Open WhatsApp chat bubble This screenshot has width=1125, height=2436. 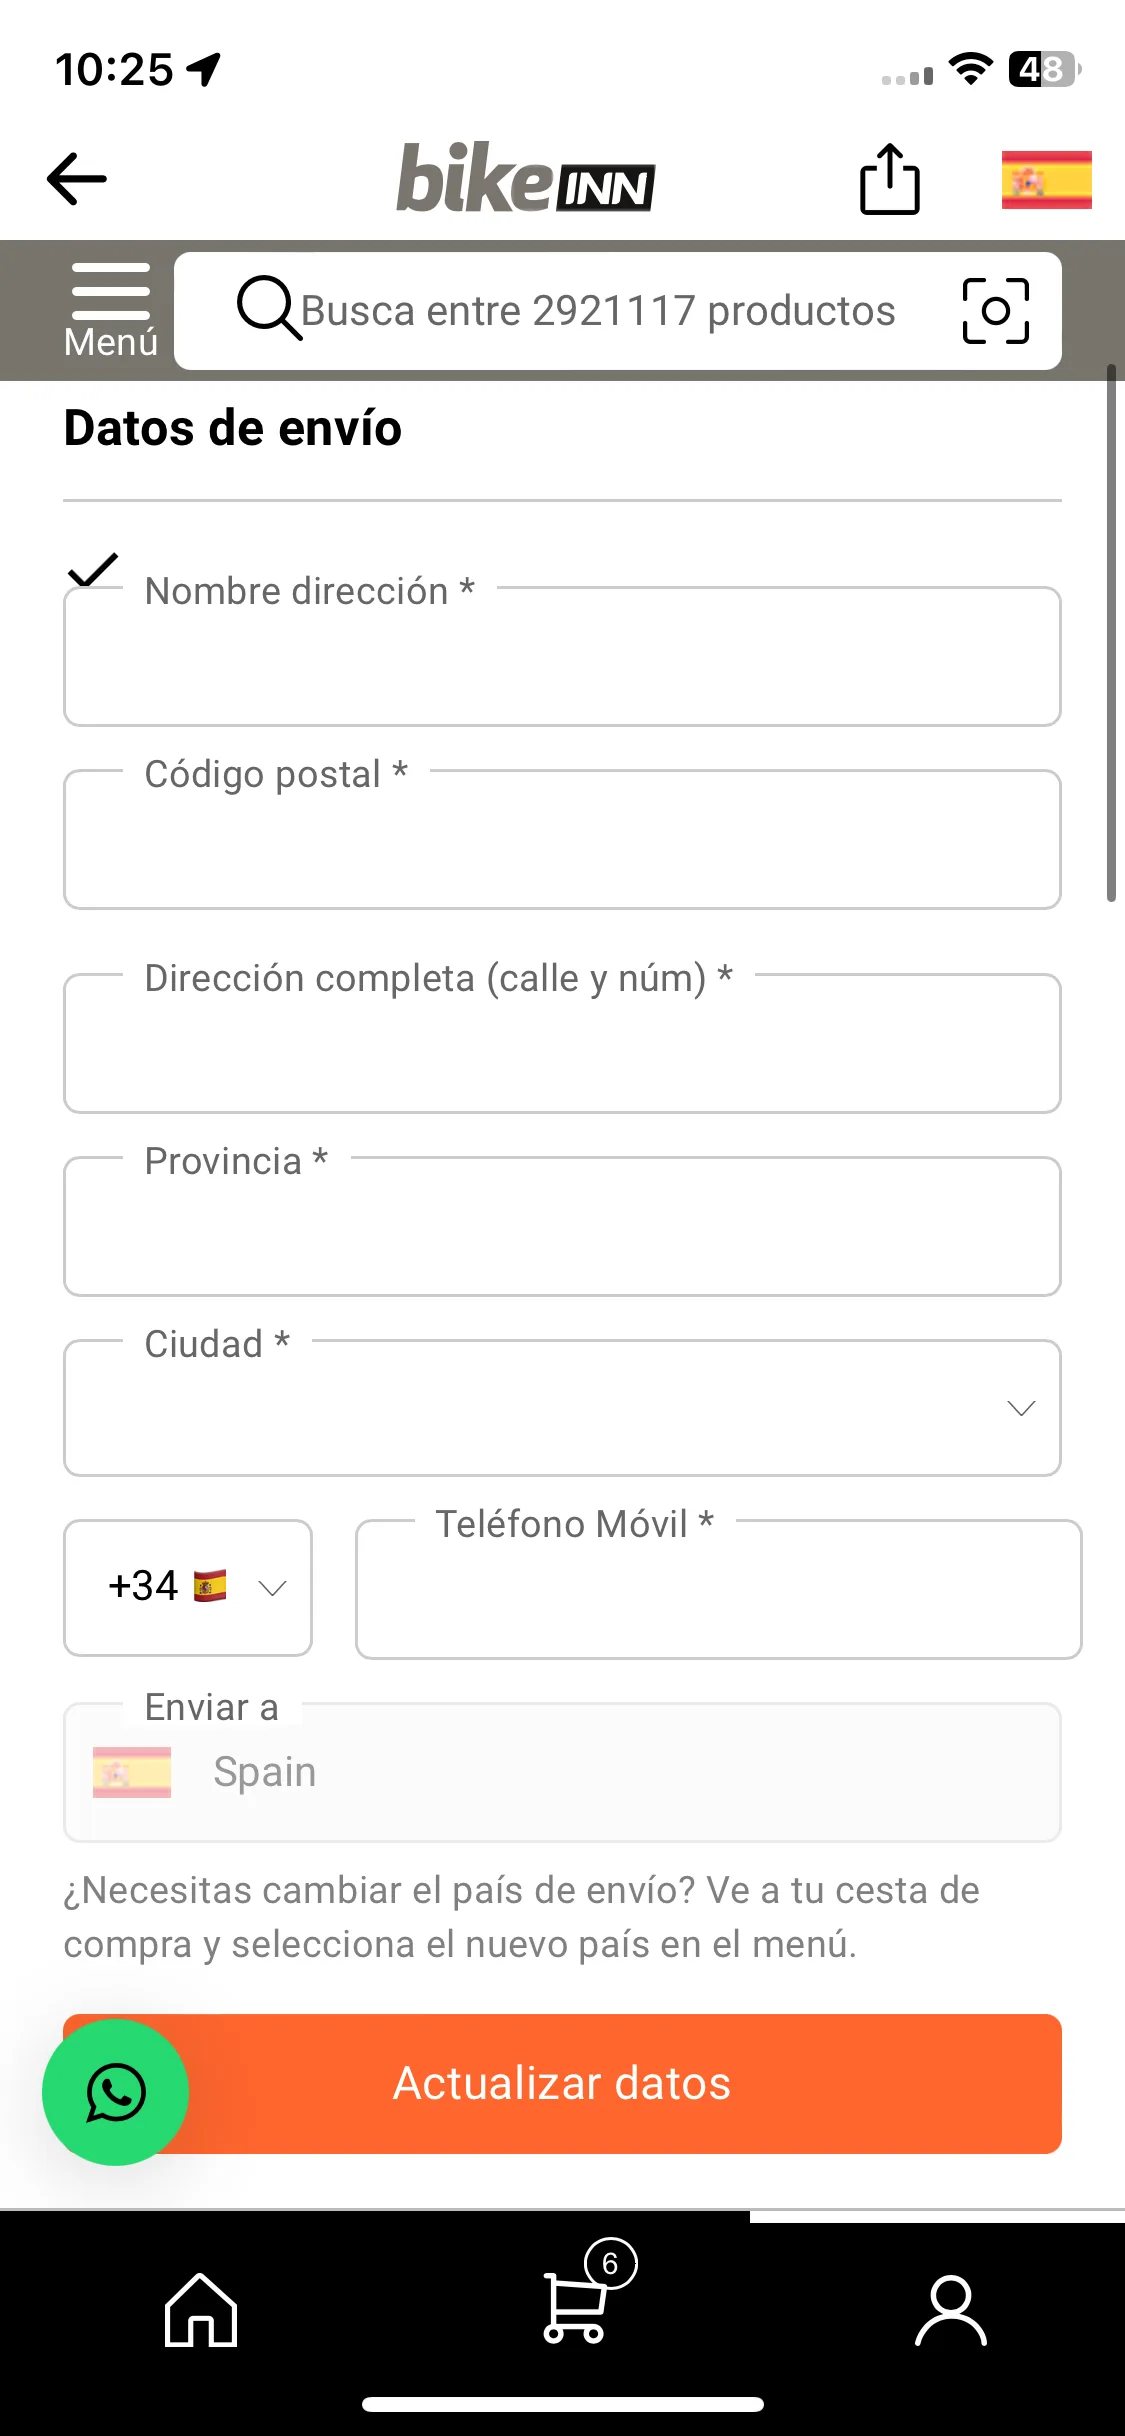coord(115,2092)
